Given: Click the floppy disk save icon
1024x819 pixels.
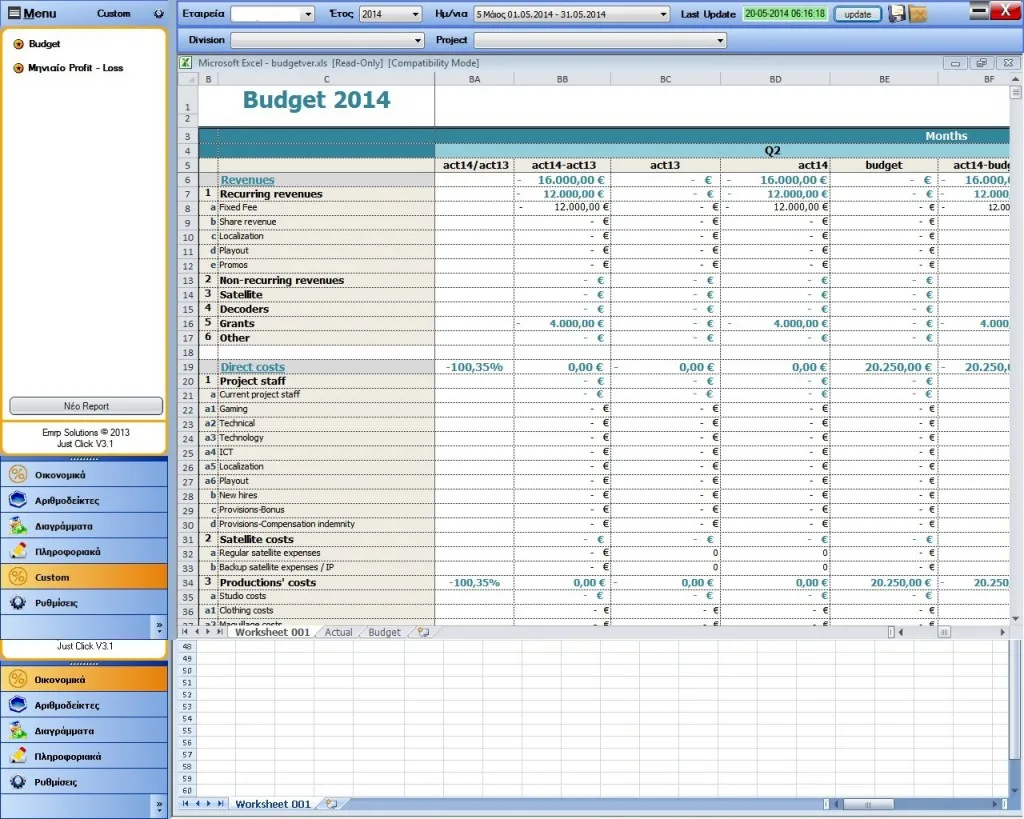Looking at the screenshot, I should (x=897, y=14).
